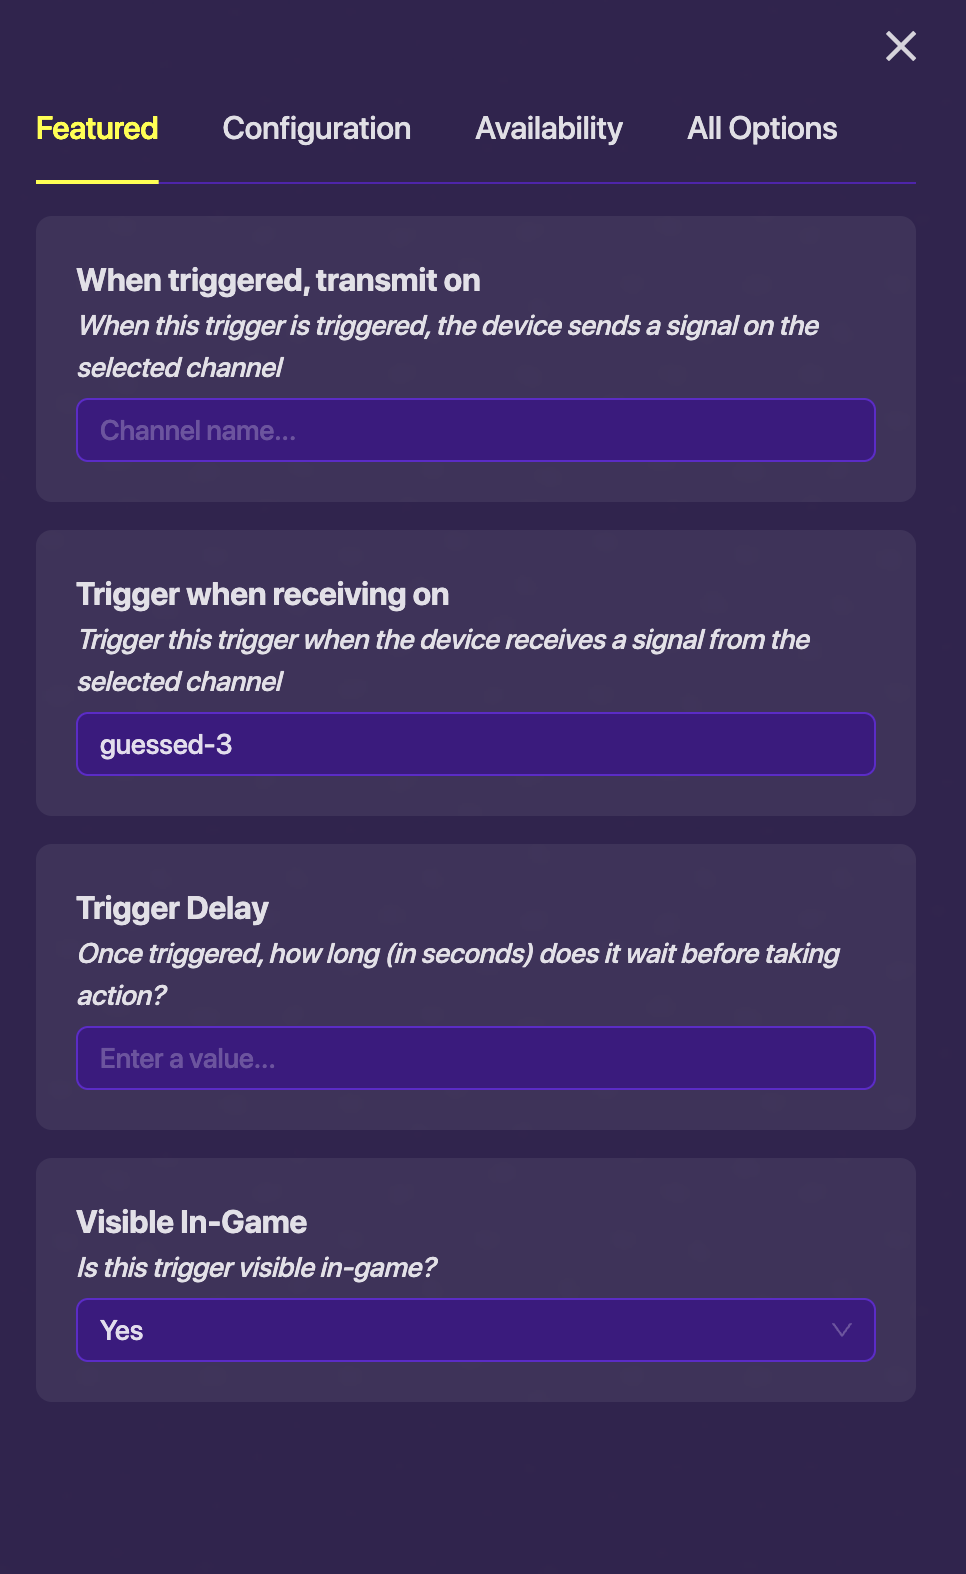
Task: Show the All Options tab
Action: pyautogui.click(x=762, y=129)
